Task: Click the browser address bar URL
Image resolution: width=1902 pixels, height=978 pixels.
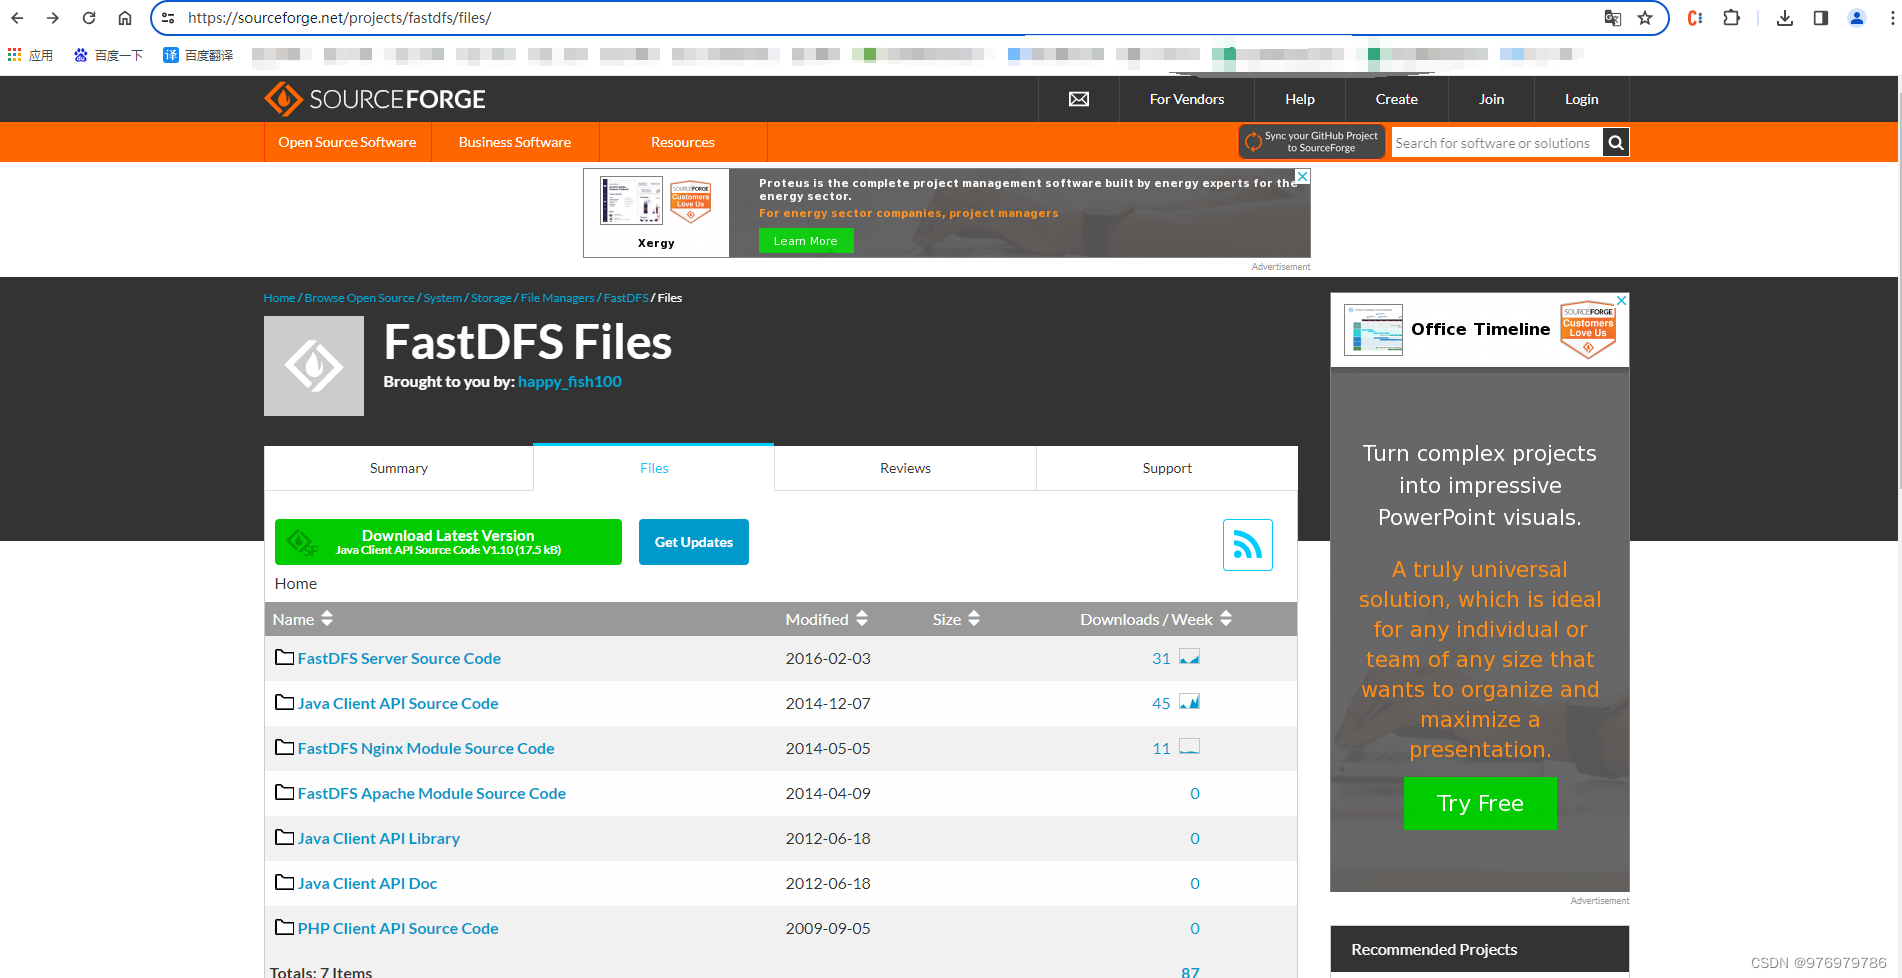Action: 339,18
